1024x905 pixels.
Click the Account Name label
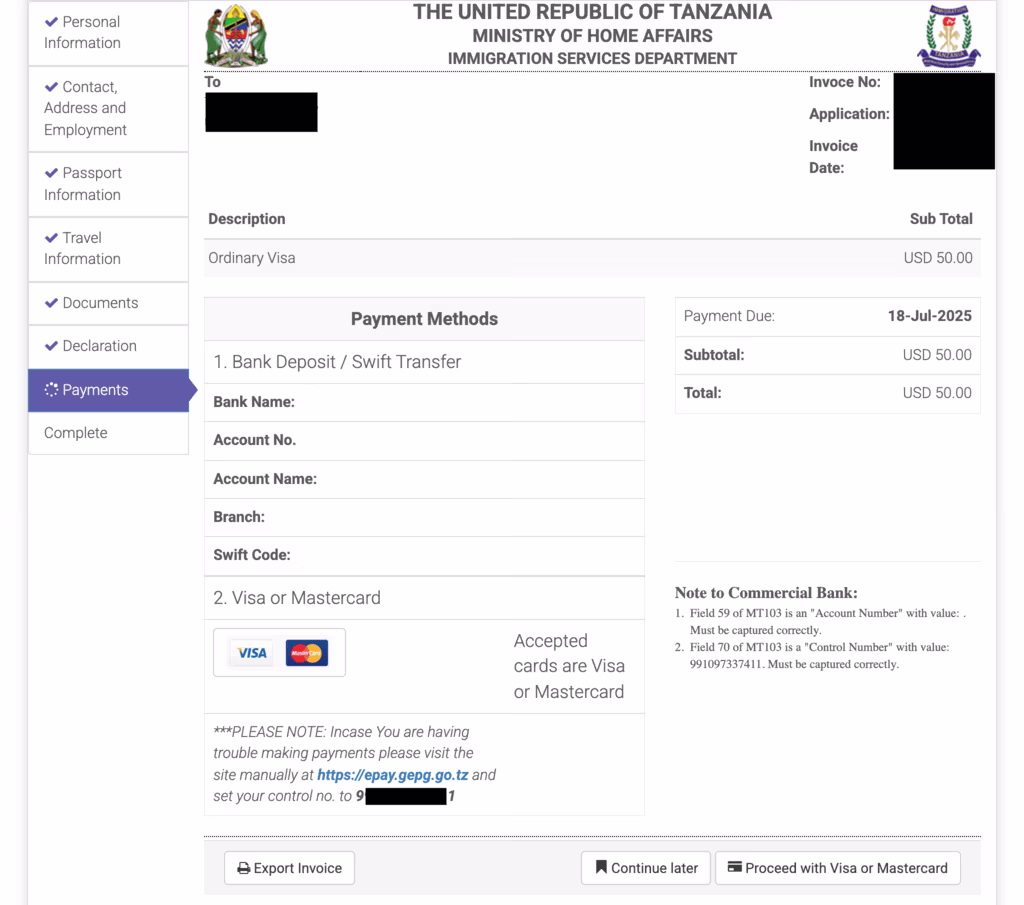tap(265, 479)
